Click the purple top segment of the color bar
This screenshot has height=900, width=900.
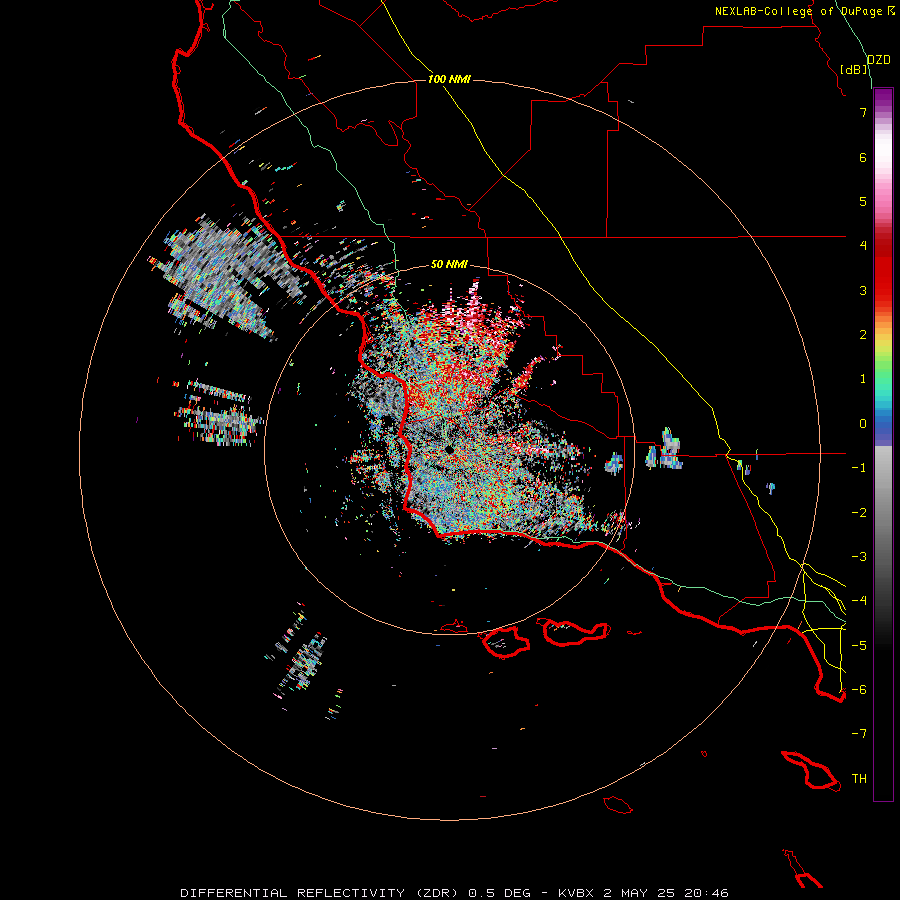point(883,100)
